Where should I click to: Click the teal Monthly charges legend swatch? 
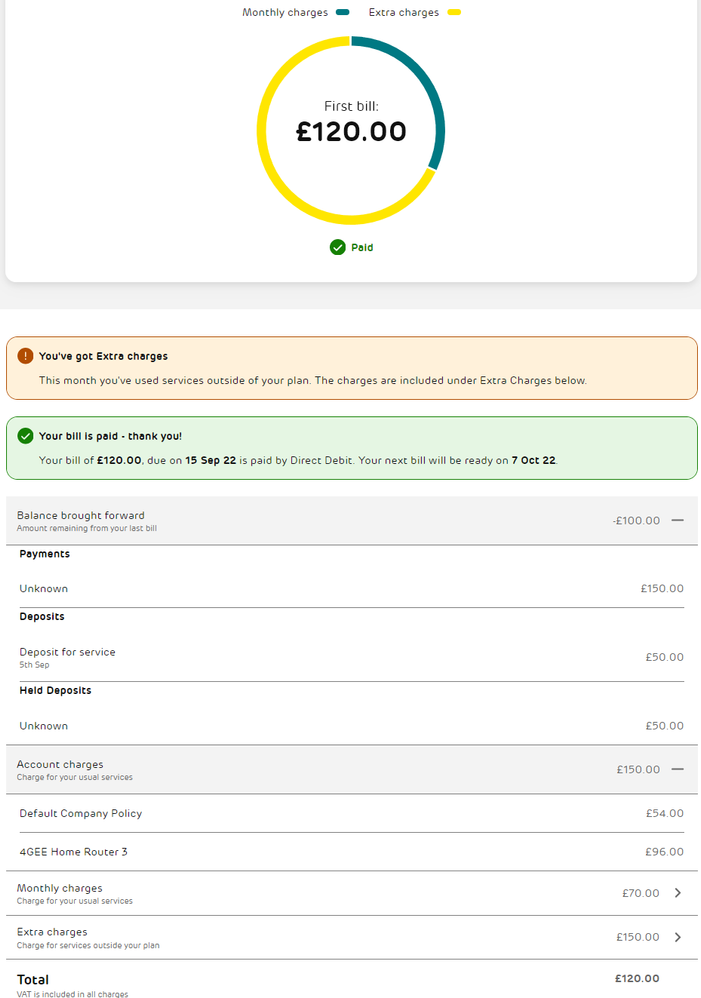343,13
